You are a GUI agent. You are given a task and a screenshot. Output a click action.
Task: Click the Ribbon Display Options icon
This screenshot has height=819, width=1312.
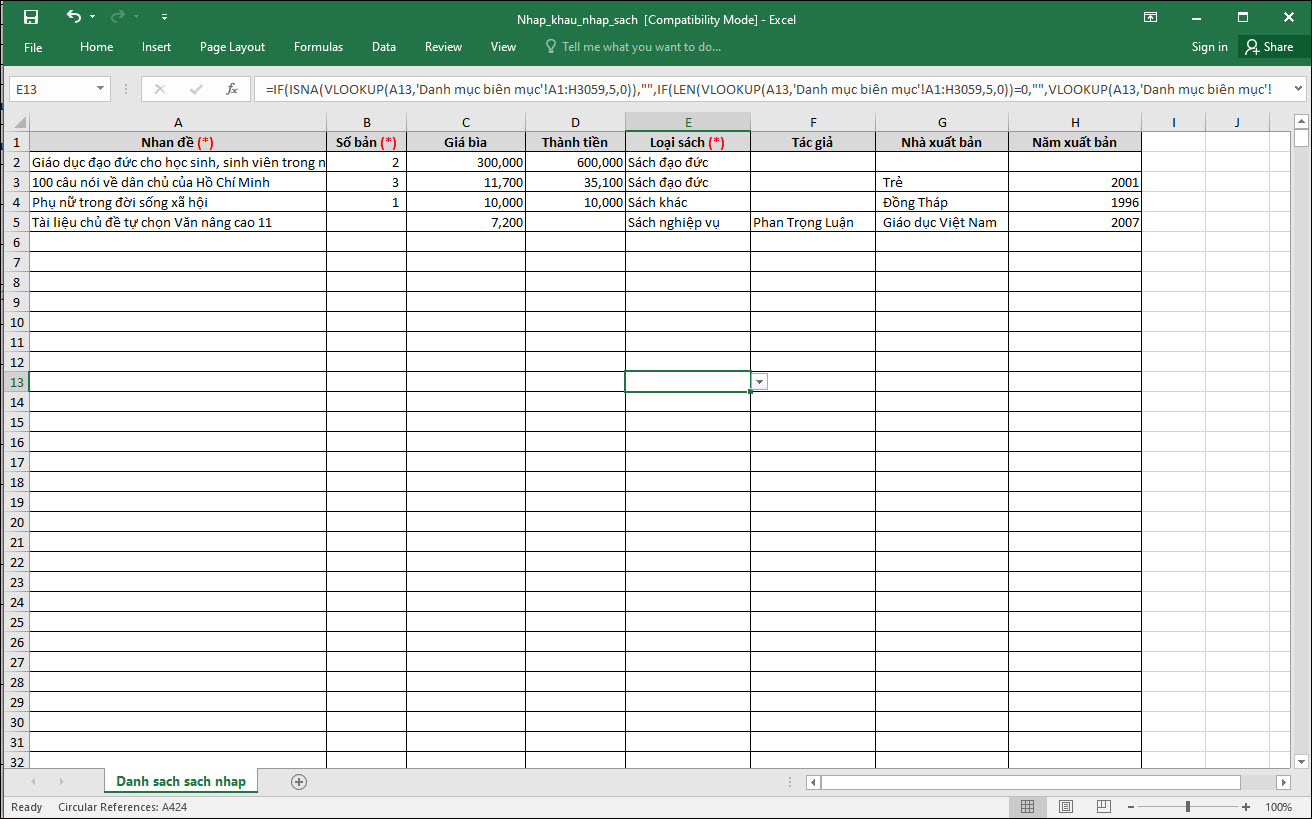point(1151,17)
